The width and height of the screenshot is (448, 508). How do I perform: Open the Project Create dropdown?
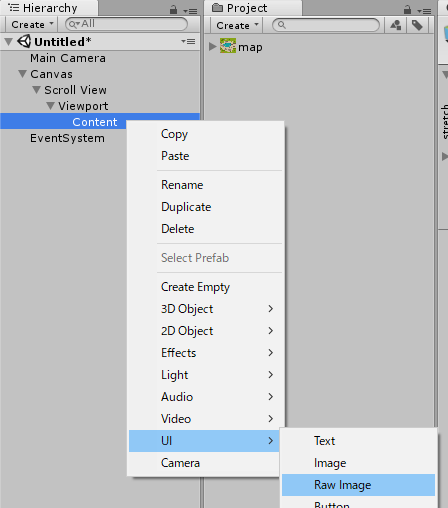tap(237, 25)
